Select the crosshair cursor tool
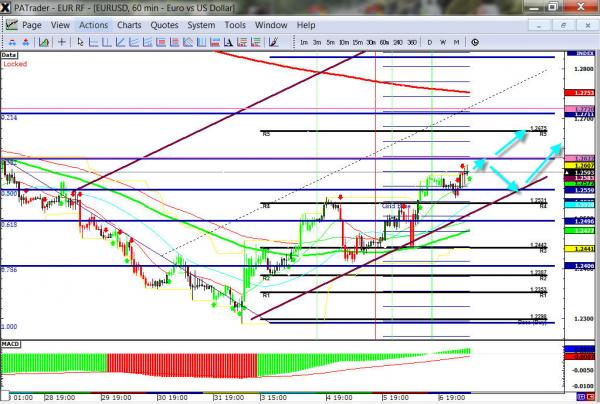The height and width of the screenshot is (404, 600). [62, 42]
